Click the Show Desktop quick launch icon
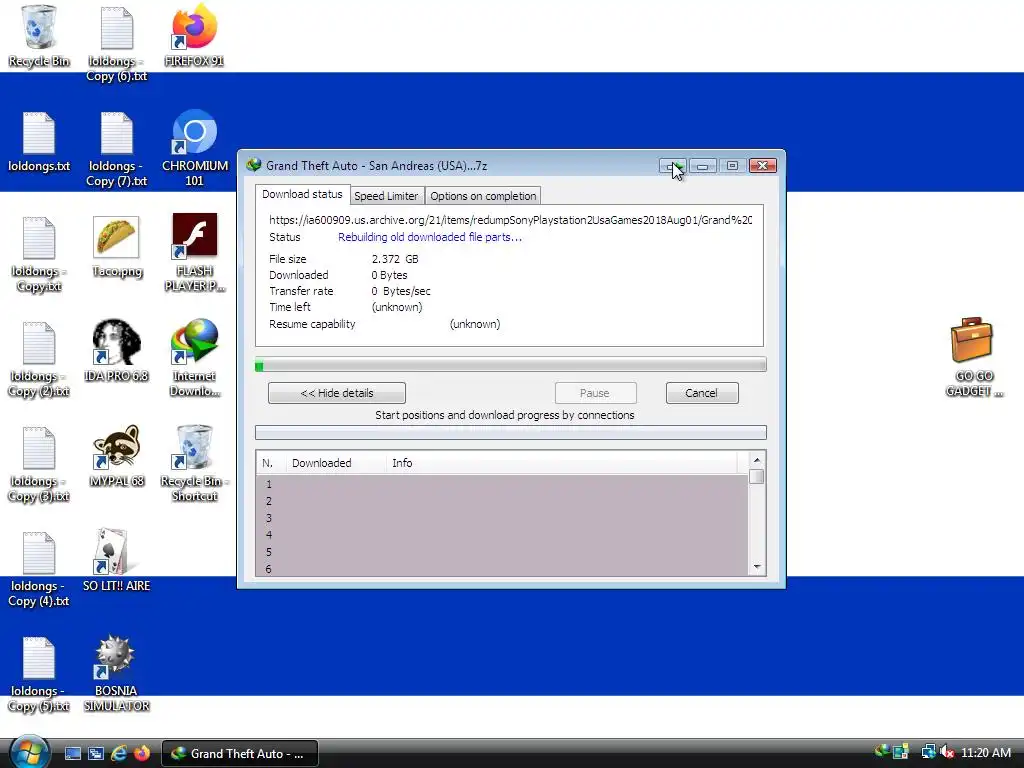The height and width of the screenshot is (768, 1024). click(x=73, y=754)
